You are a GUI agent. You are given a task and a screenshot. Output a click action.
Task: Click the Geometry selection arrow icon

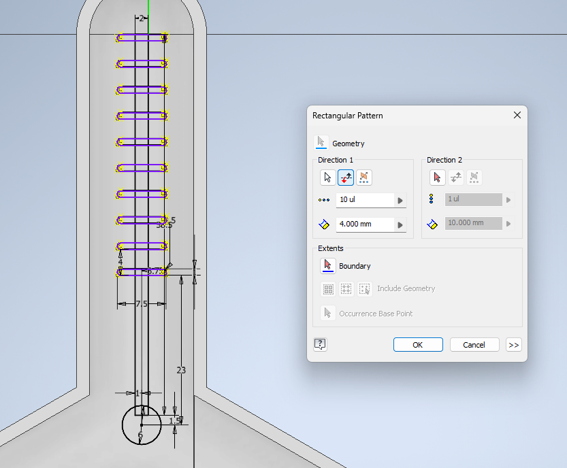coord(321,142)
